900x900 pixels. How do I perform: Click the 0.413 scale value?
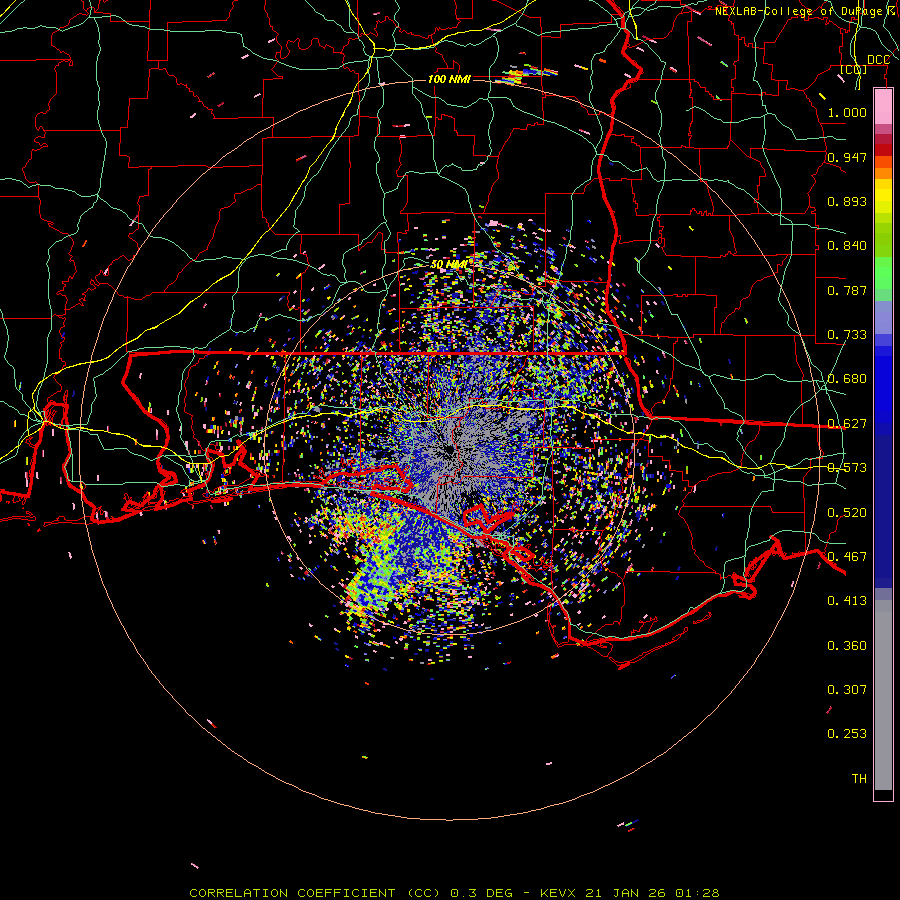[x=847, y=601]
